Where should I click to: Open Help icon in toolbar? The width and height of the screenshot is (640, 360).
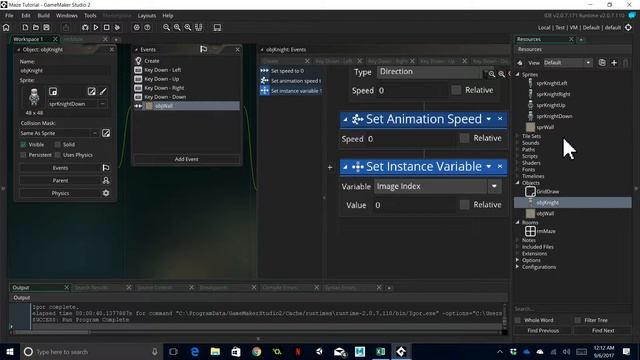147,27
